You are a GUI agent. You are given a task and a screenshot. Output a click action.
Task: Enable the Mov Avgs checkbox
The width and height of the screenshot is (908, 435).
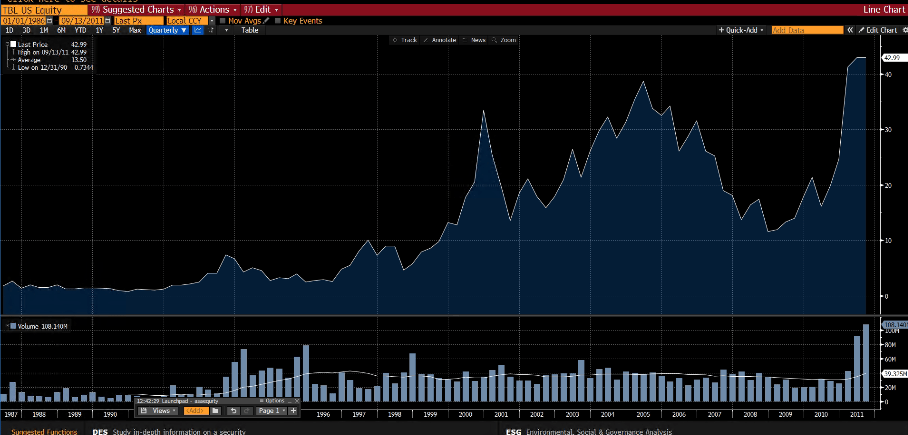point(222,20)
